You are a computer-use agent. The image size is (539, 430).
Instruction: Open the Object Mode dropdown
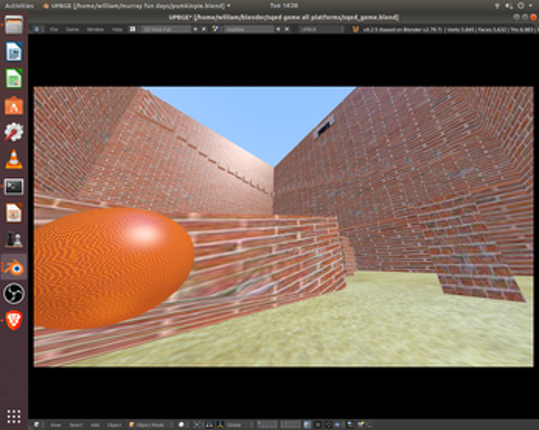click(150, 425)
